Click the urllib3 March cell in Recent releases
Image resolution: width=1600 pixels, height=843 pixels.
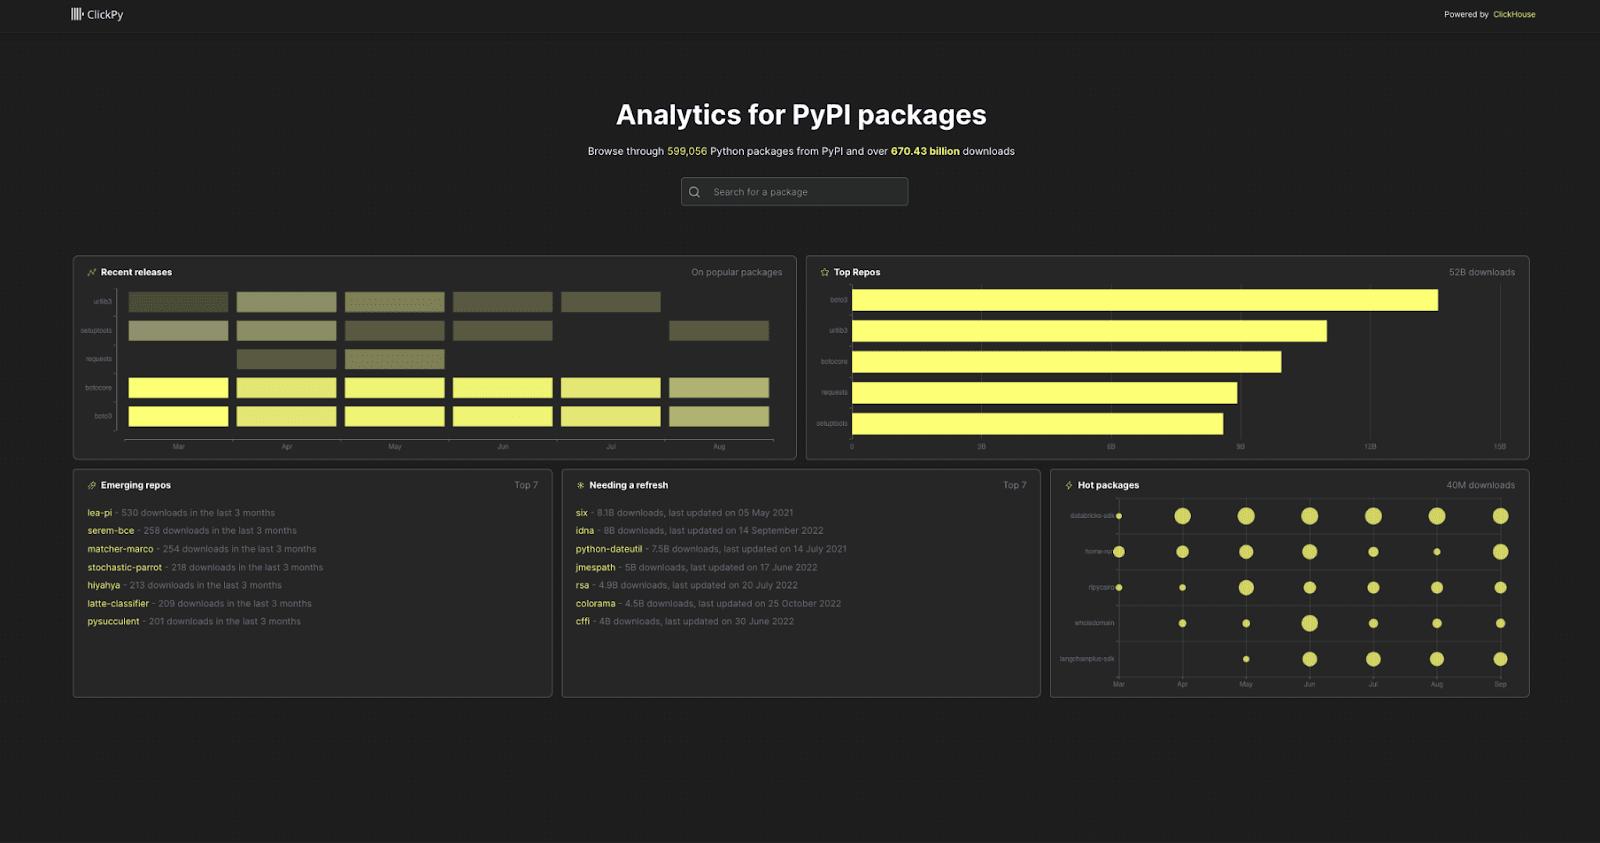pyautogui.click(x=178, y=302)
